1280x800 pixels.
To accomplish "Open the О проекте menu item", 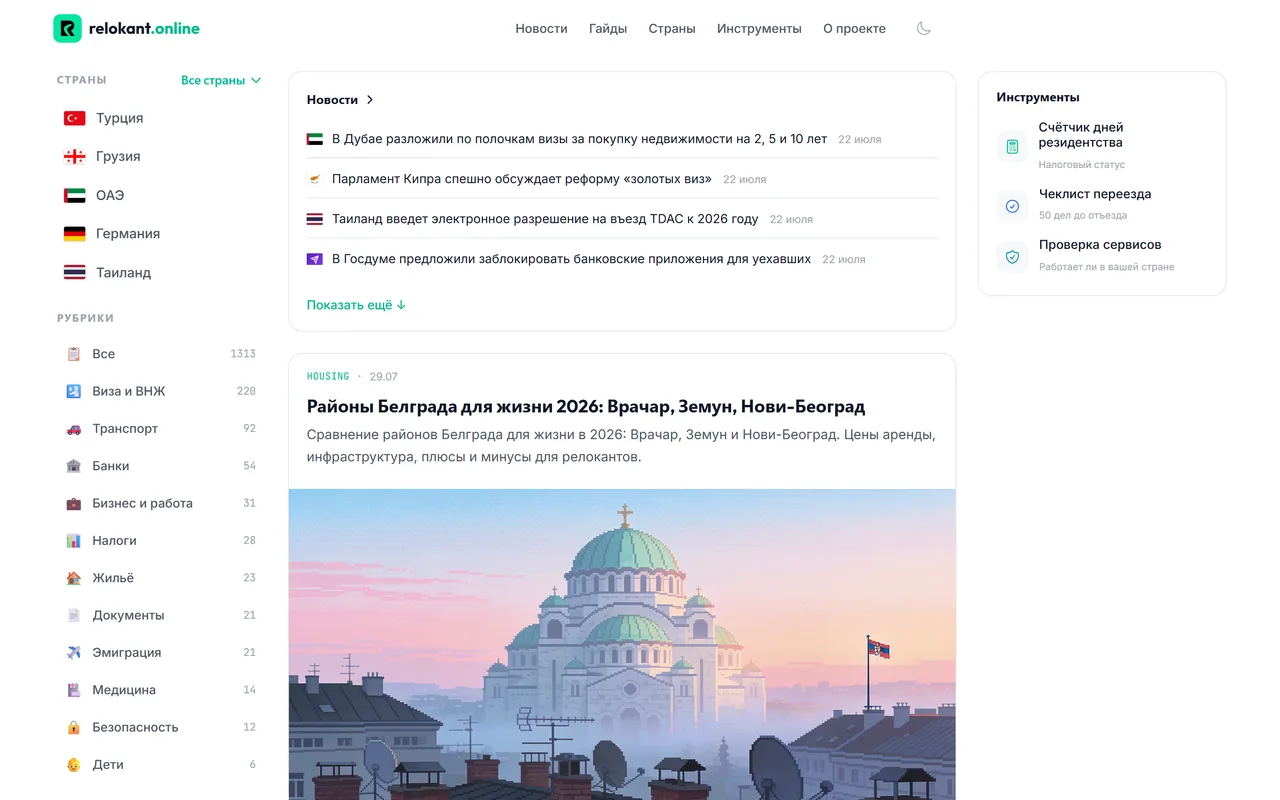I will 854,29.
